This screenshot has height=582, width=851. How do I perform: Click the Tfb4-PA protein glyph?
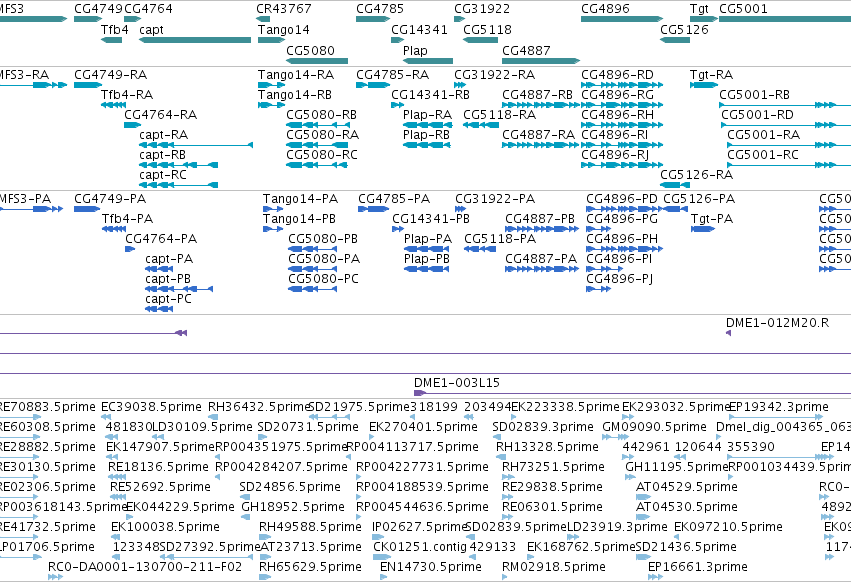[x=114, y=229]
